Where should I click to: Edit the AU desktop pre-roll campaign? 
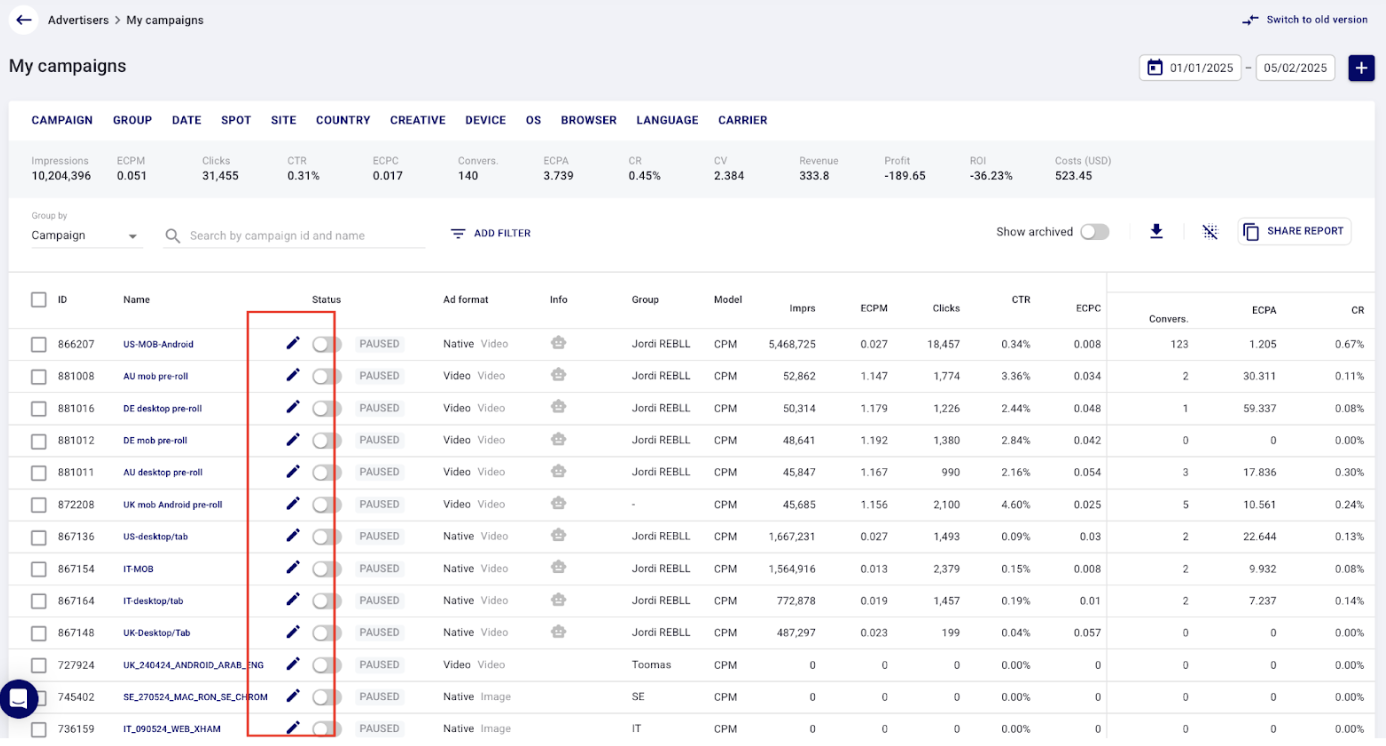(293, 471)
